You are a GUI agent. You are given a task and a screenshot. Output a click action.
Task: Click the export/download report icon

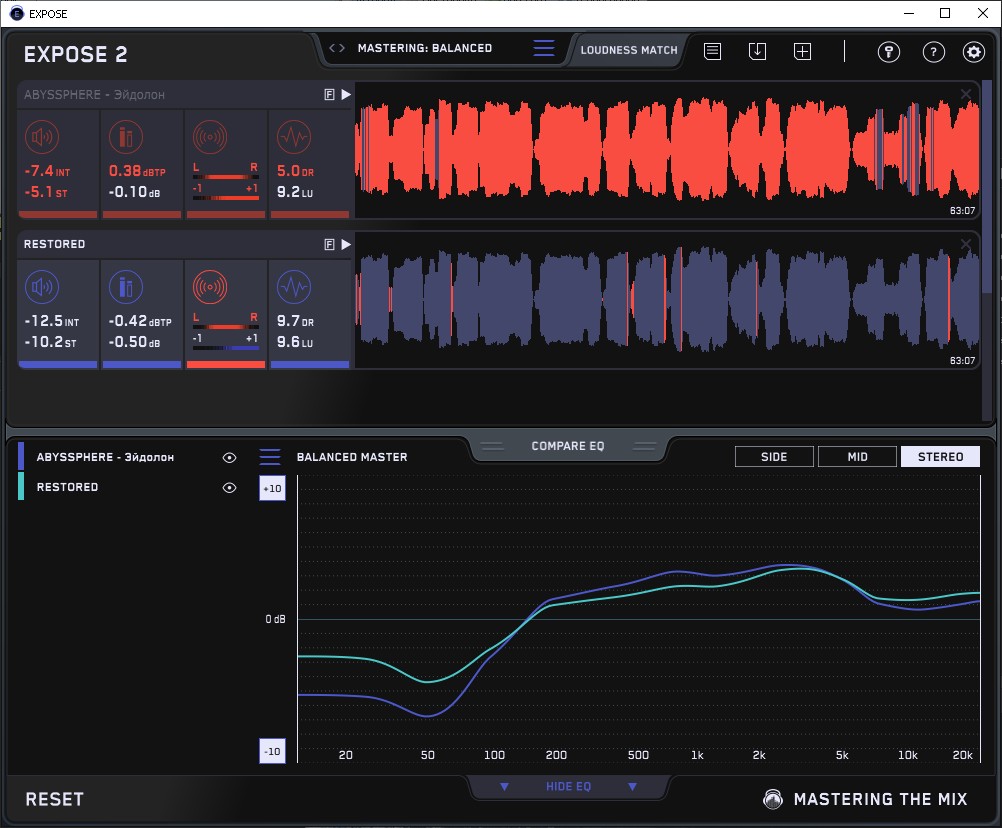pyautogui.click(x=757, y=51)
